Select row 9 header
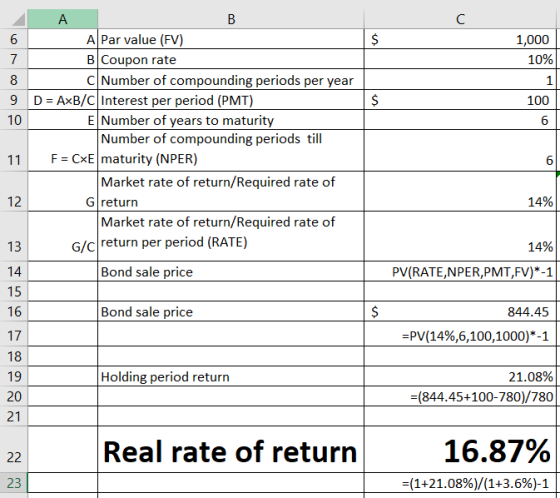The height and width of the screenshot is (498, 560). (x=14, y=100)
